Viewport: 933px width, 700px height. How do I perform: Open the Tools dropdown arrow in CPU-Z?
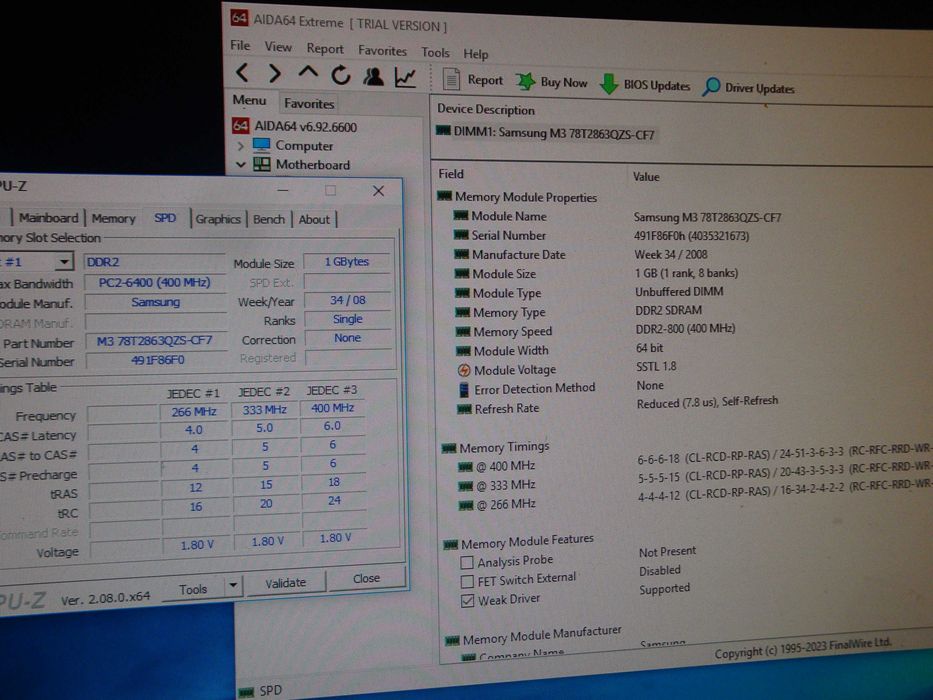pos(233,586)
